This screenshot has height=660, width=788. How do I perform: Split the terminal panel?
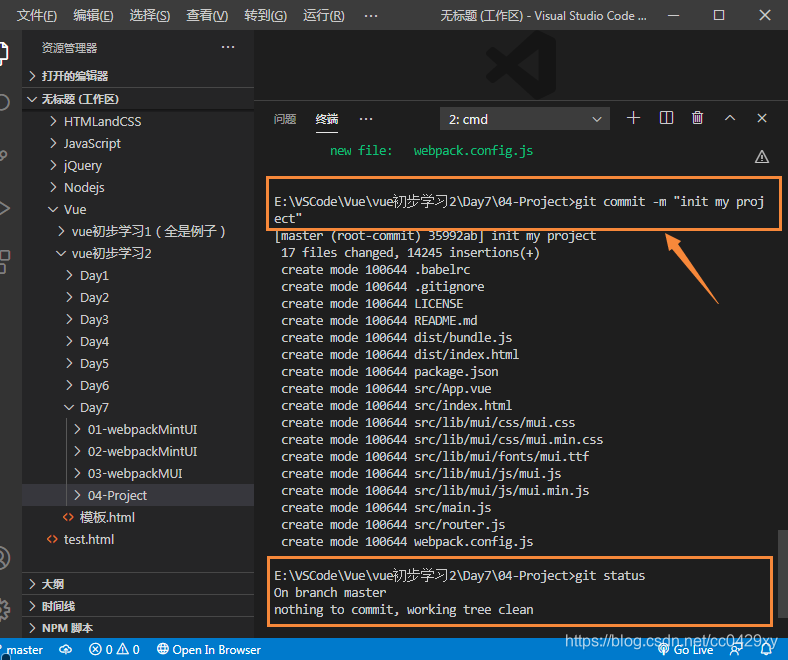coord(666,118)
